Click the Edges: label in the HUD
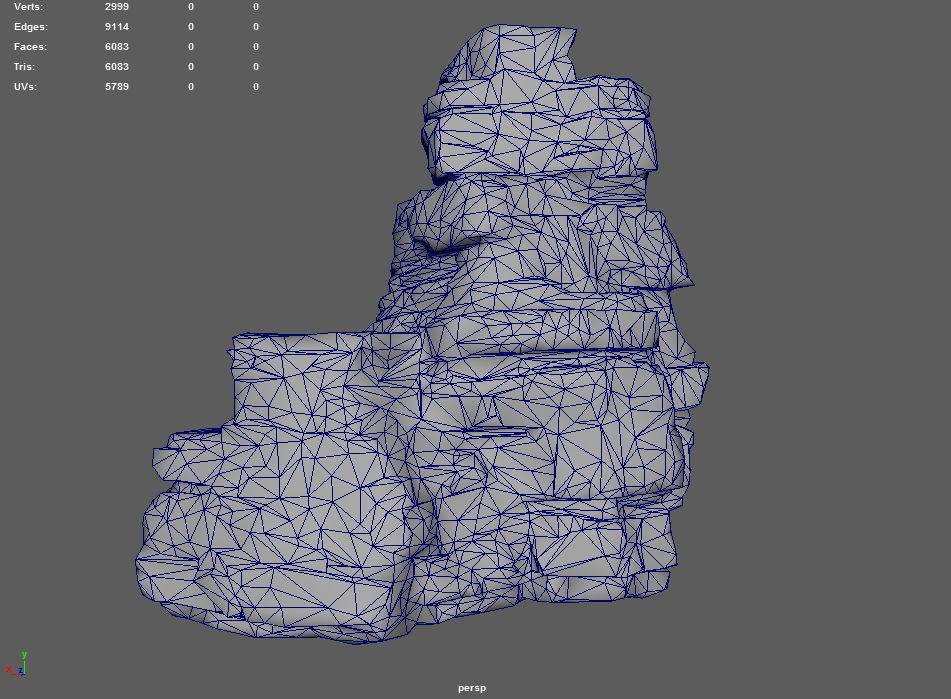The height and width of the screenshot is (699, 951). tap(31, 27)
